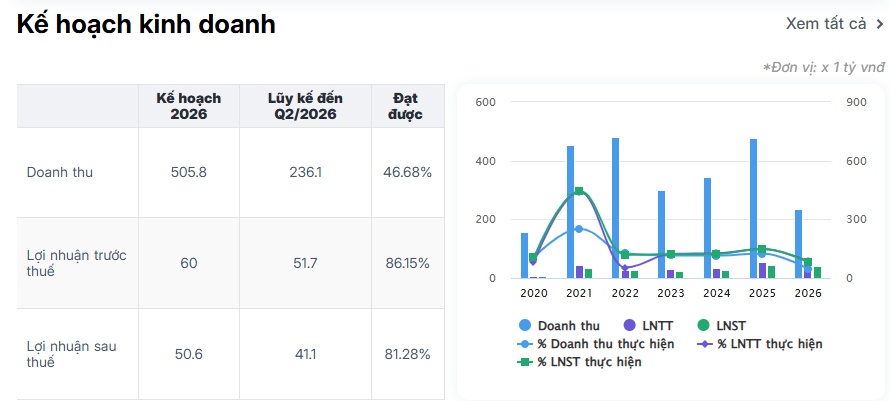Click the 2023 x-axis label
The image size is (890, 401).
(x=671, y=293)
